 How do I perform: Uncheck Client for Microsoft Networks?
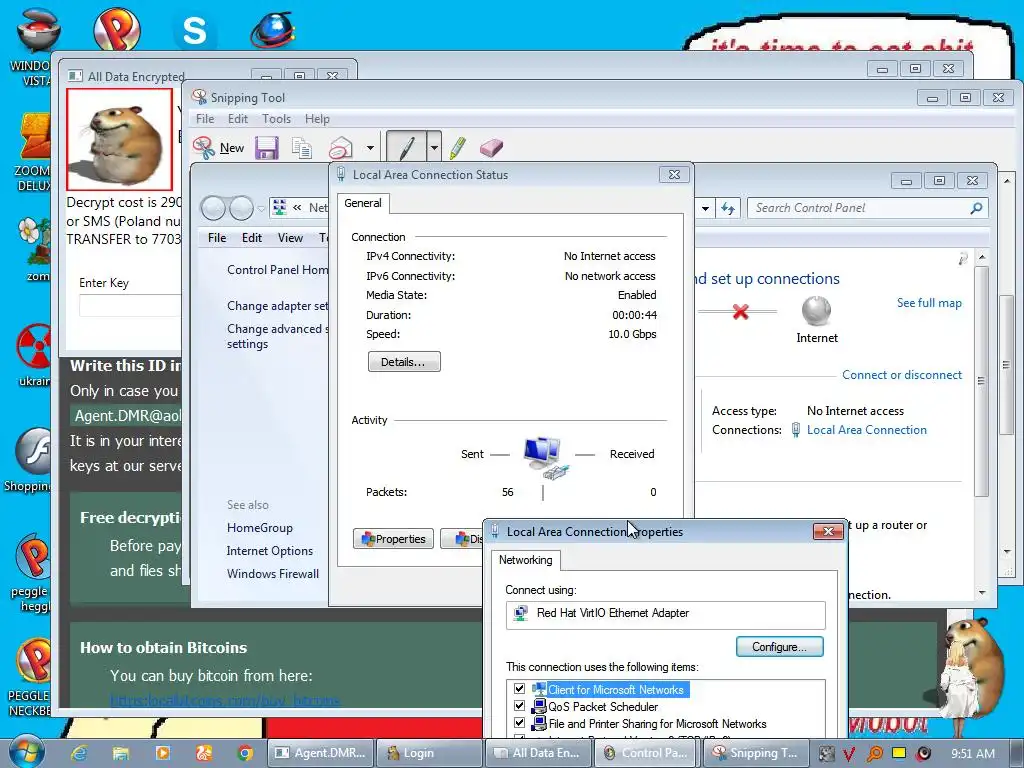(519, 689)
